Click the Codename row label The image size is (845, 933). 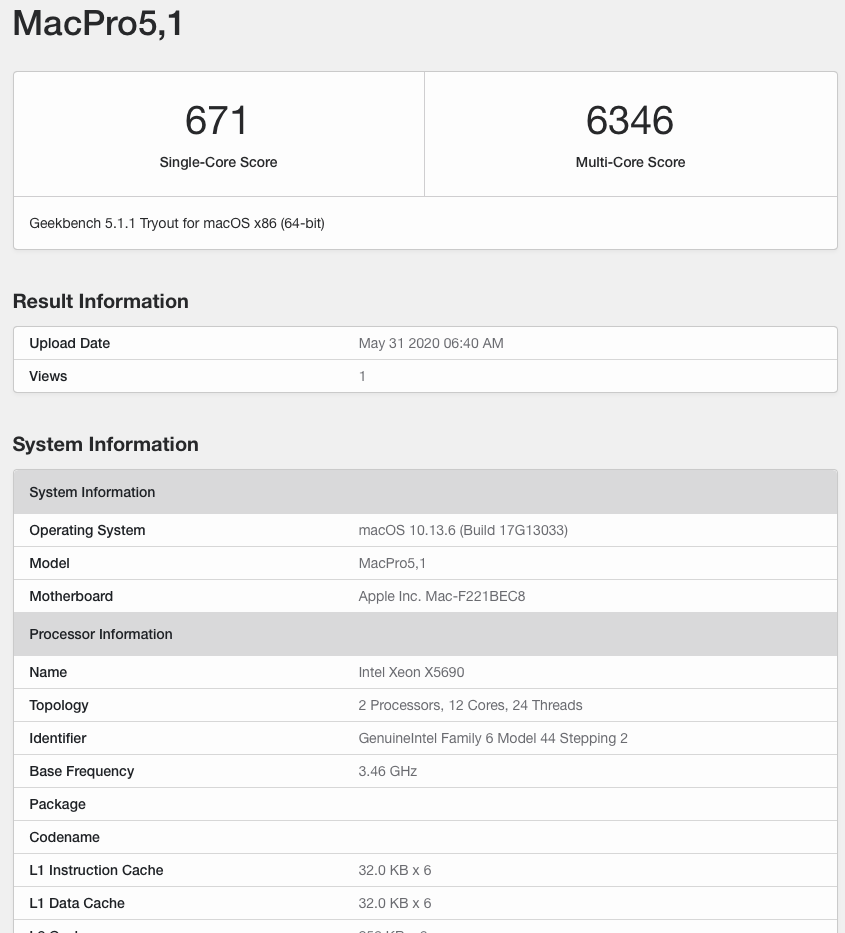tap(64, 837)
